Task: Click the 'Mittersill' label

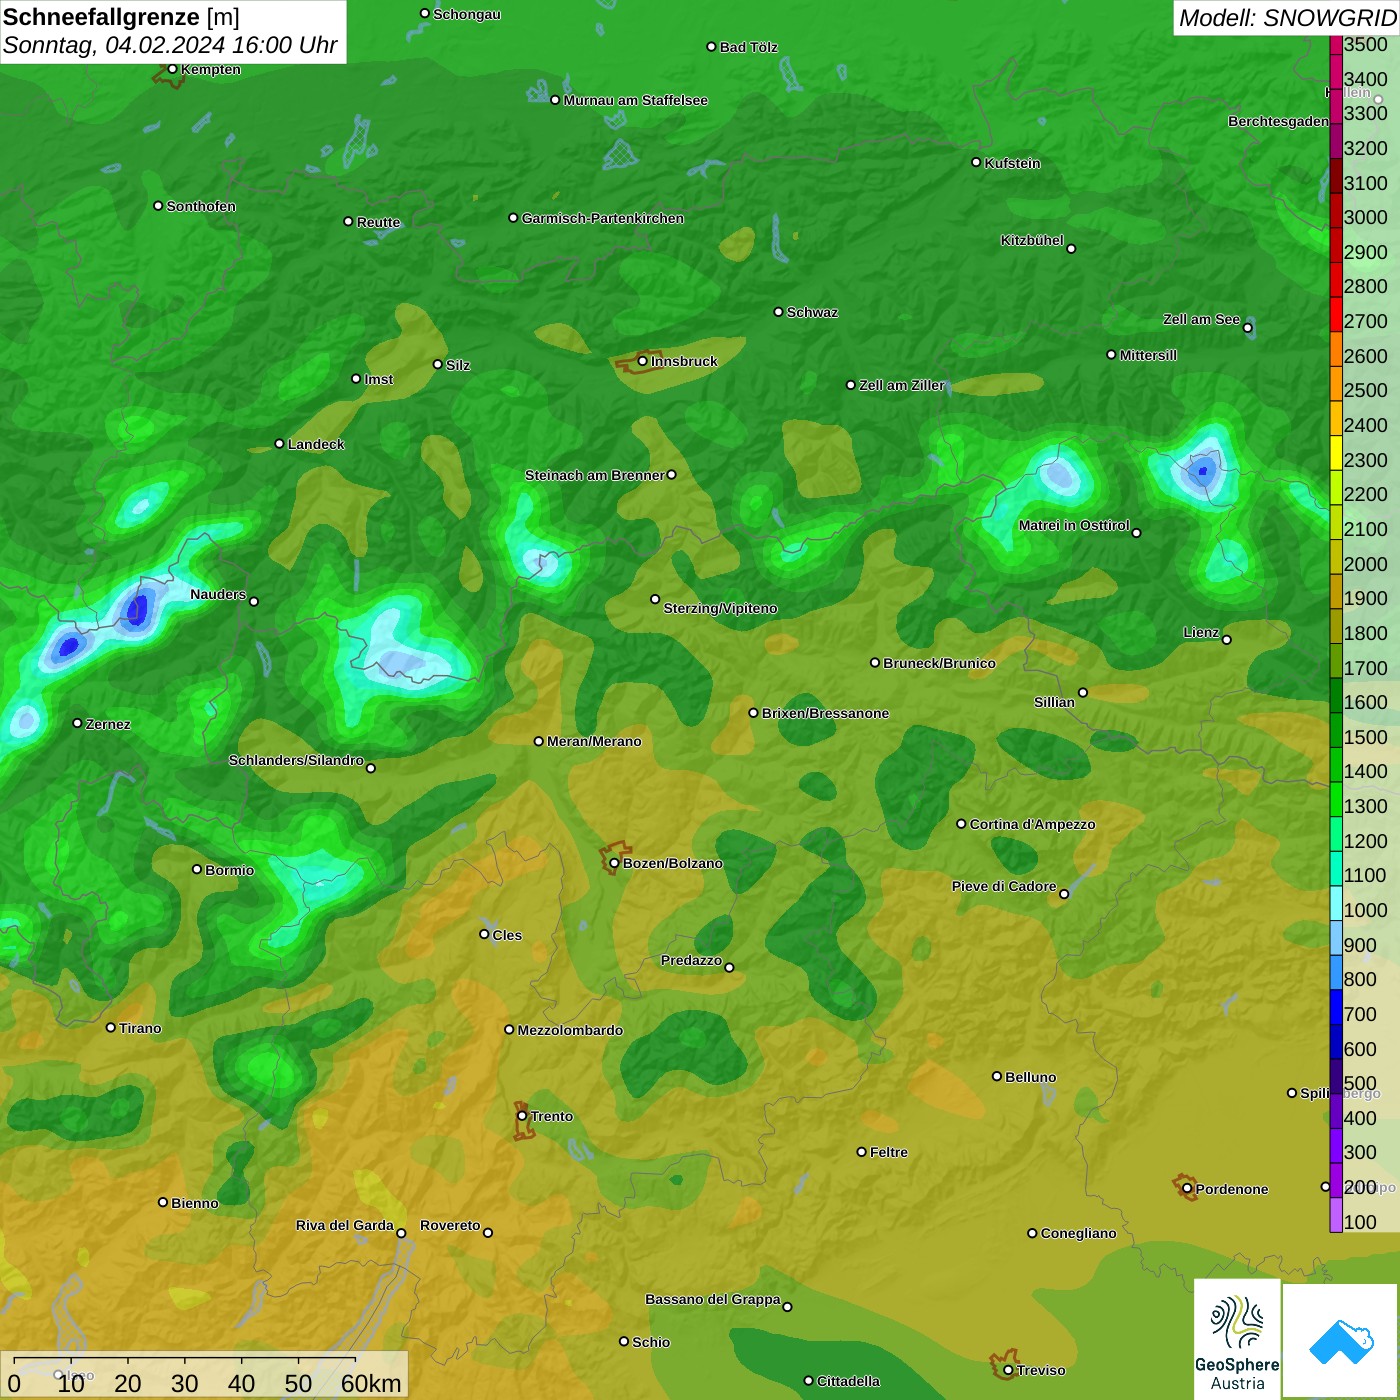Action: [1148, 355]
